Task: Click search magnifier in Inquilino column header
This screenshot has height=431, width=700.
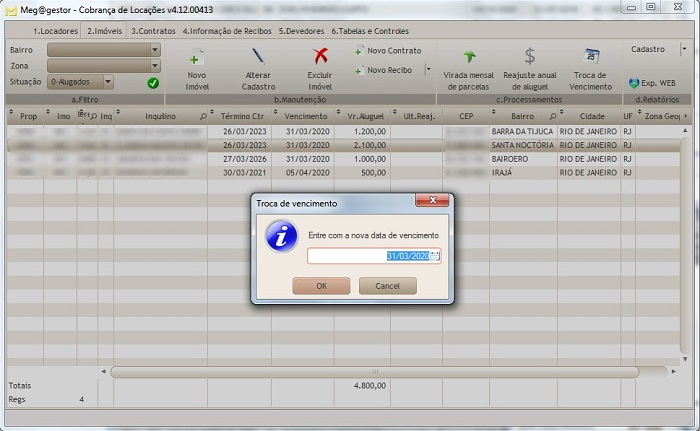Action: [203, 116]
